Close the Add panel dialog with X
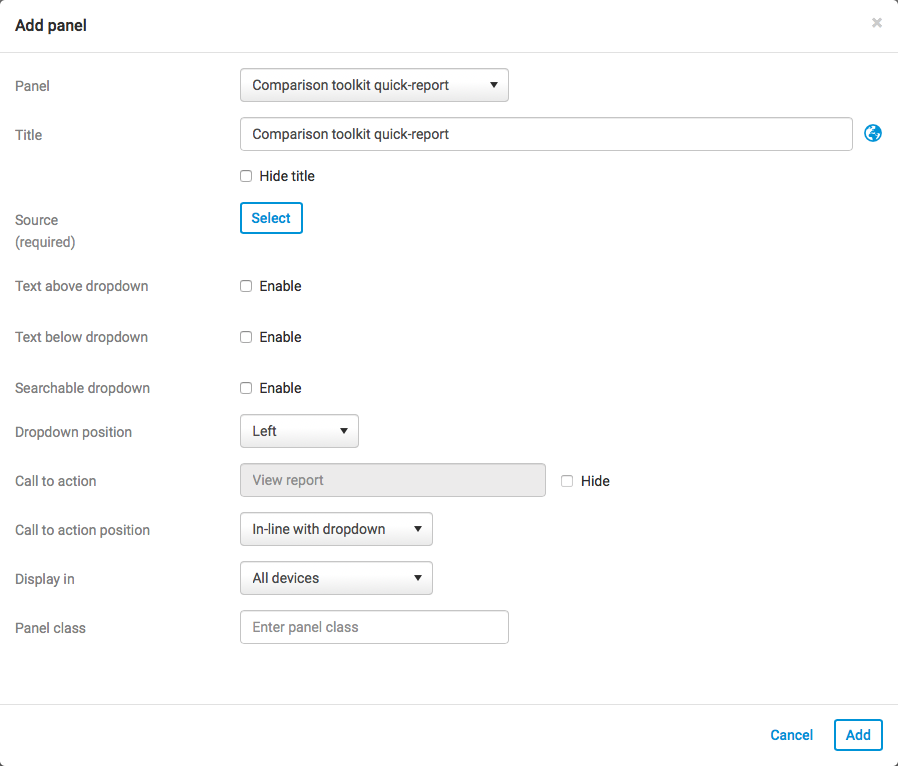898x766 pixels. (x=877, y=23)
